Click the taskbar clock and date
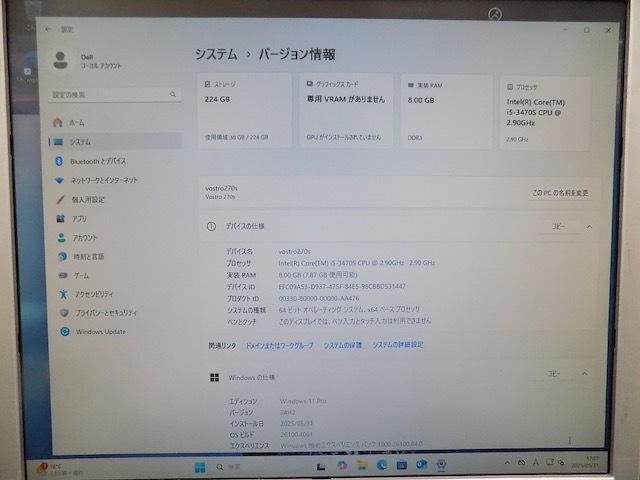Image resolution: width=640 pixels, height=480 pixels. tap(586, 462)
